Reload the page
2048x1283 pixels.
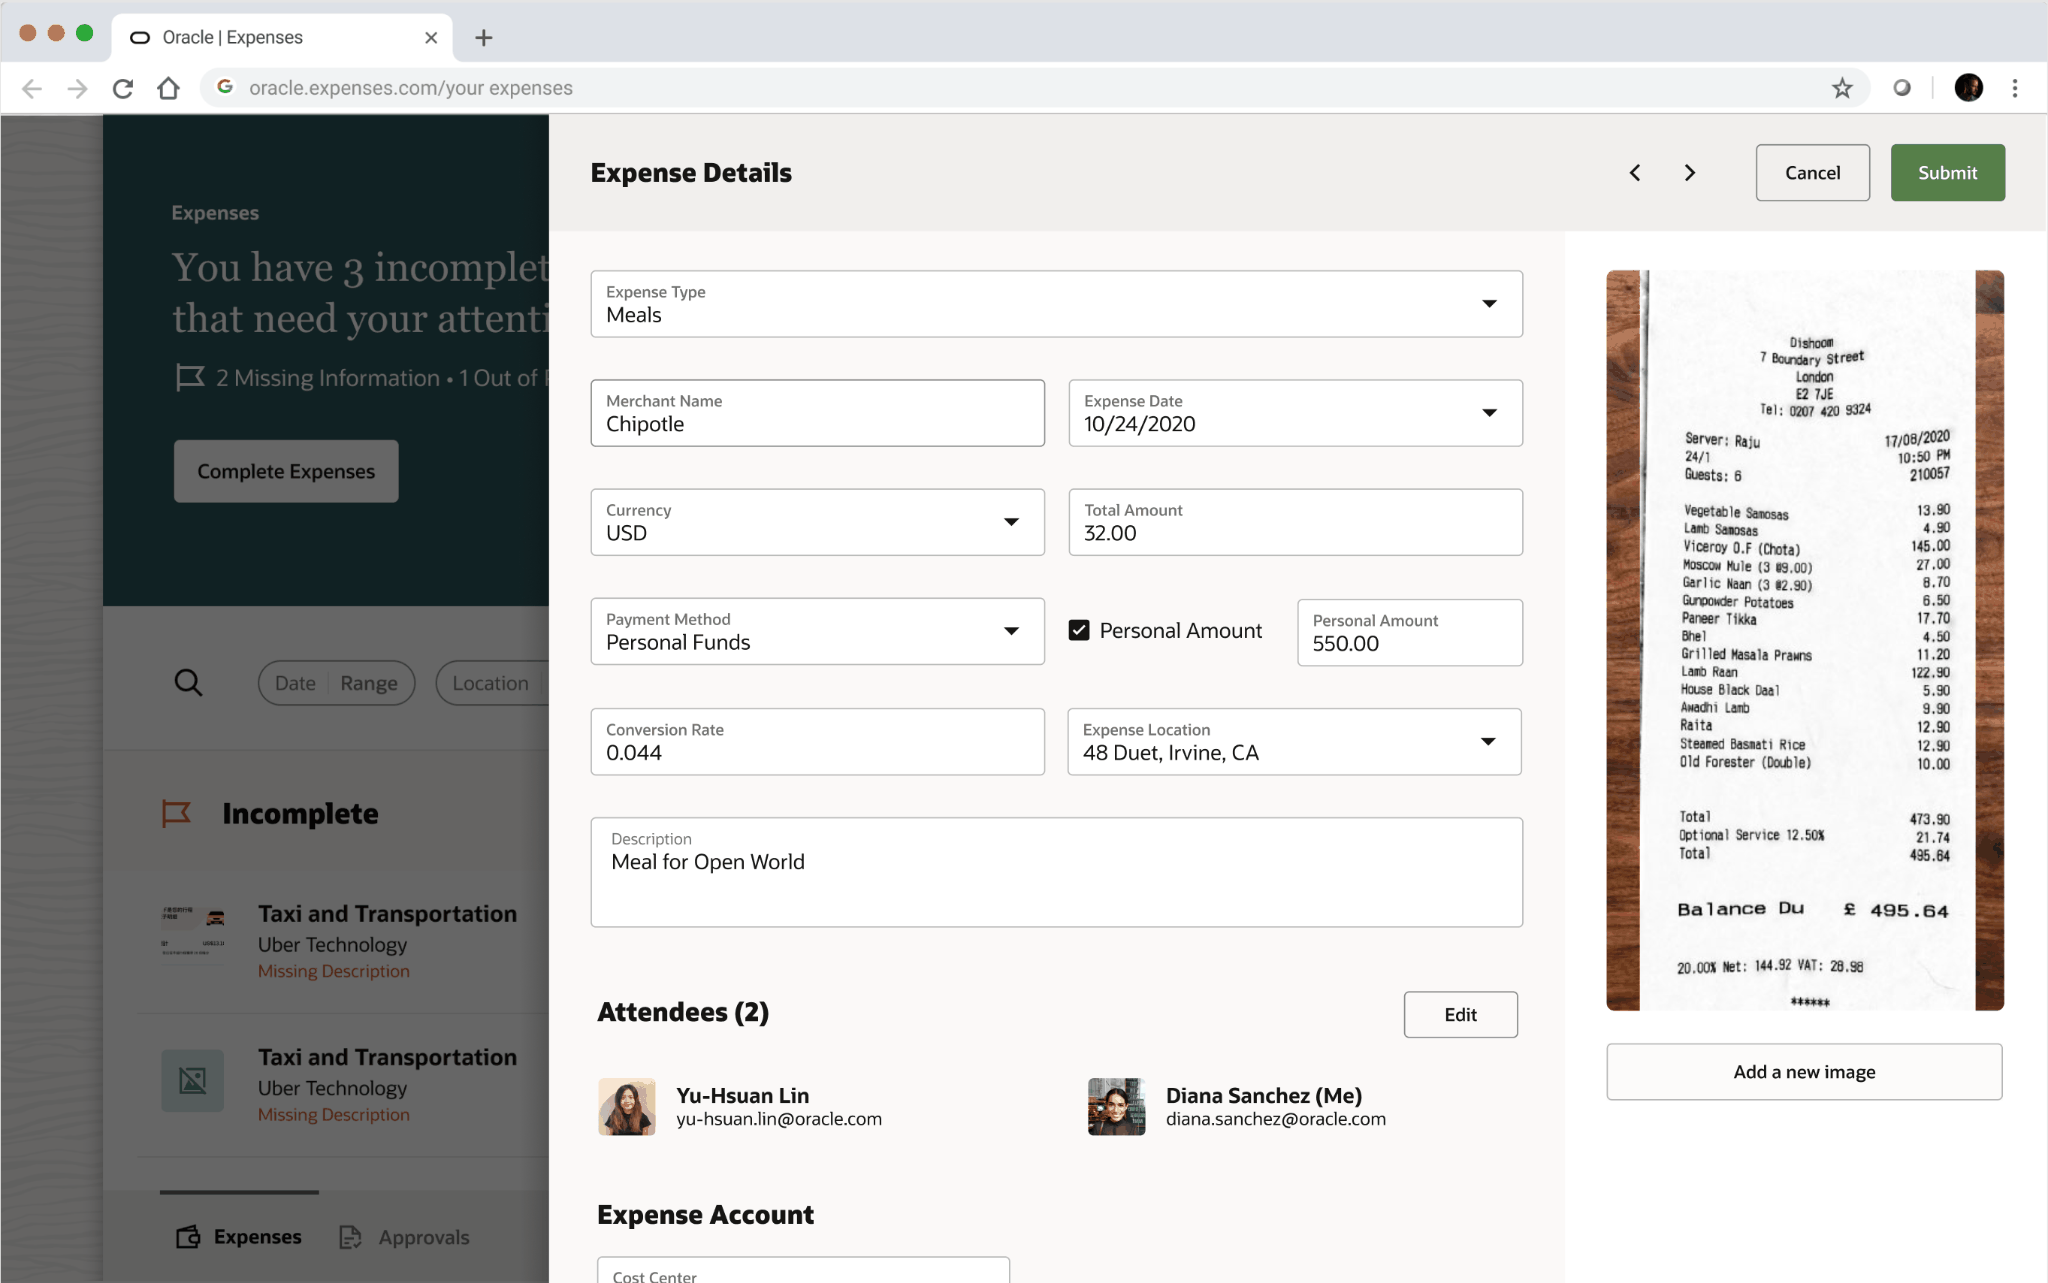pos(123,88)
